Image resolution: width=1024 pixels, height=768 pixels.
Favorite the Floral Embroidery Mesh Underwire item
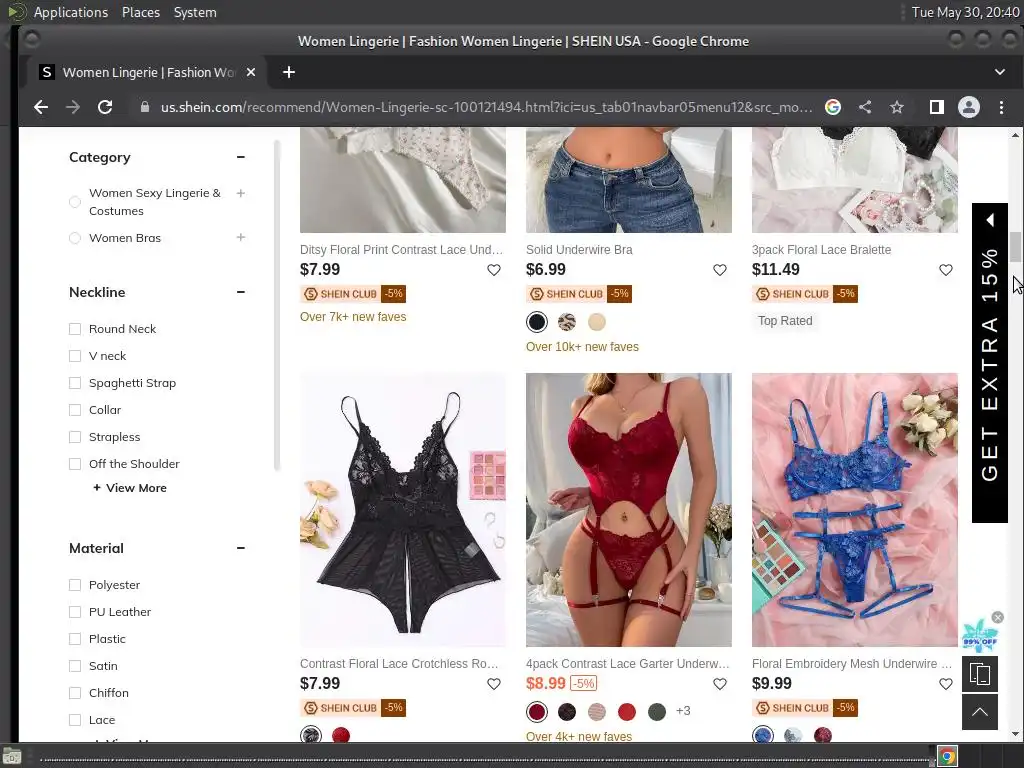point(946,684)
